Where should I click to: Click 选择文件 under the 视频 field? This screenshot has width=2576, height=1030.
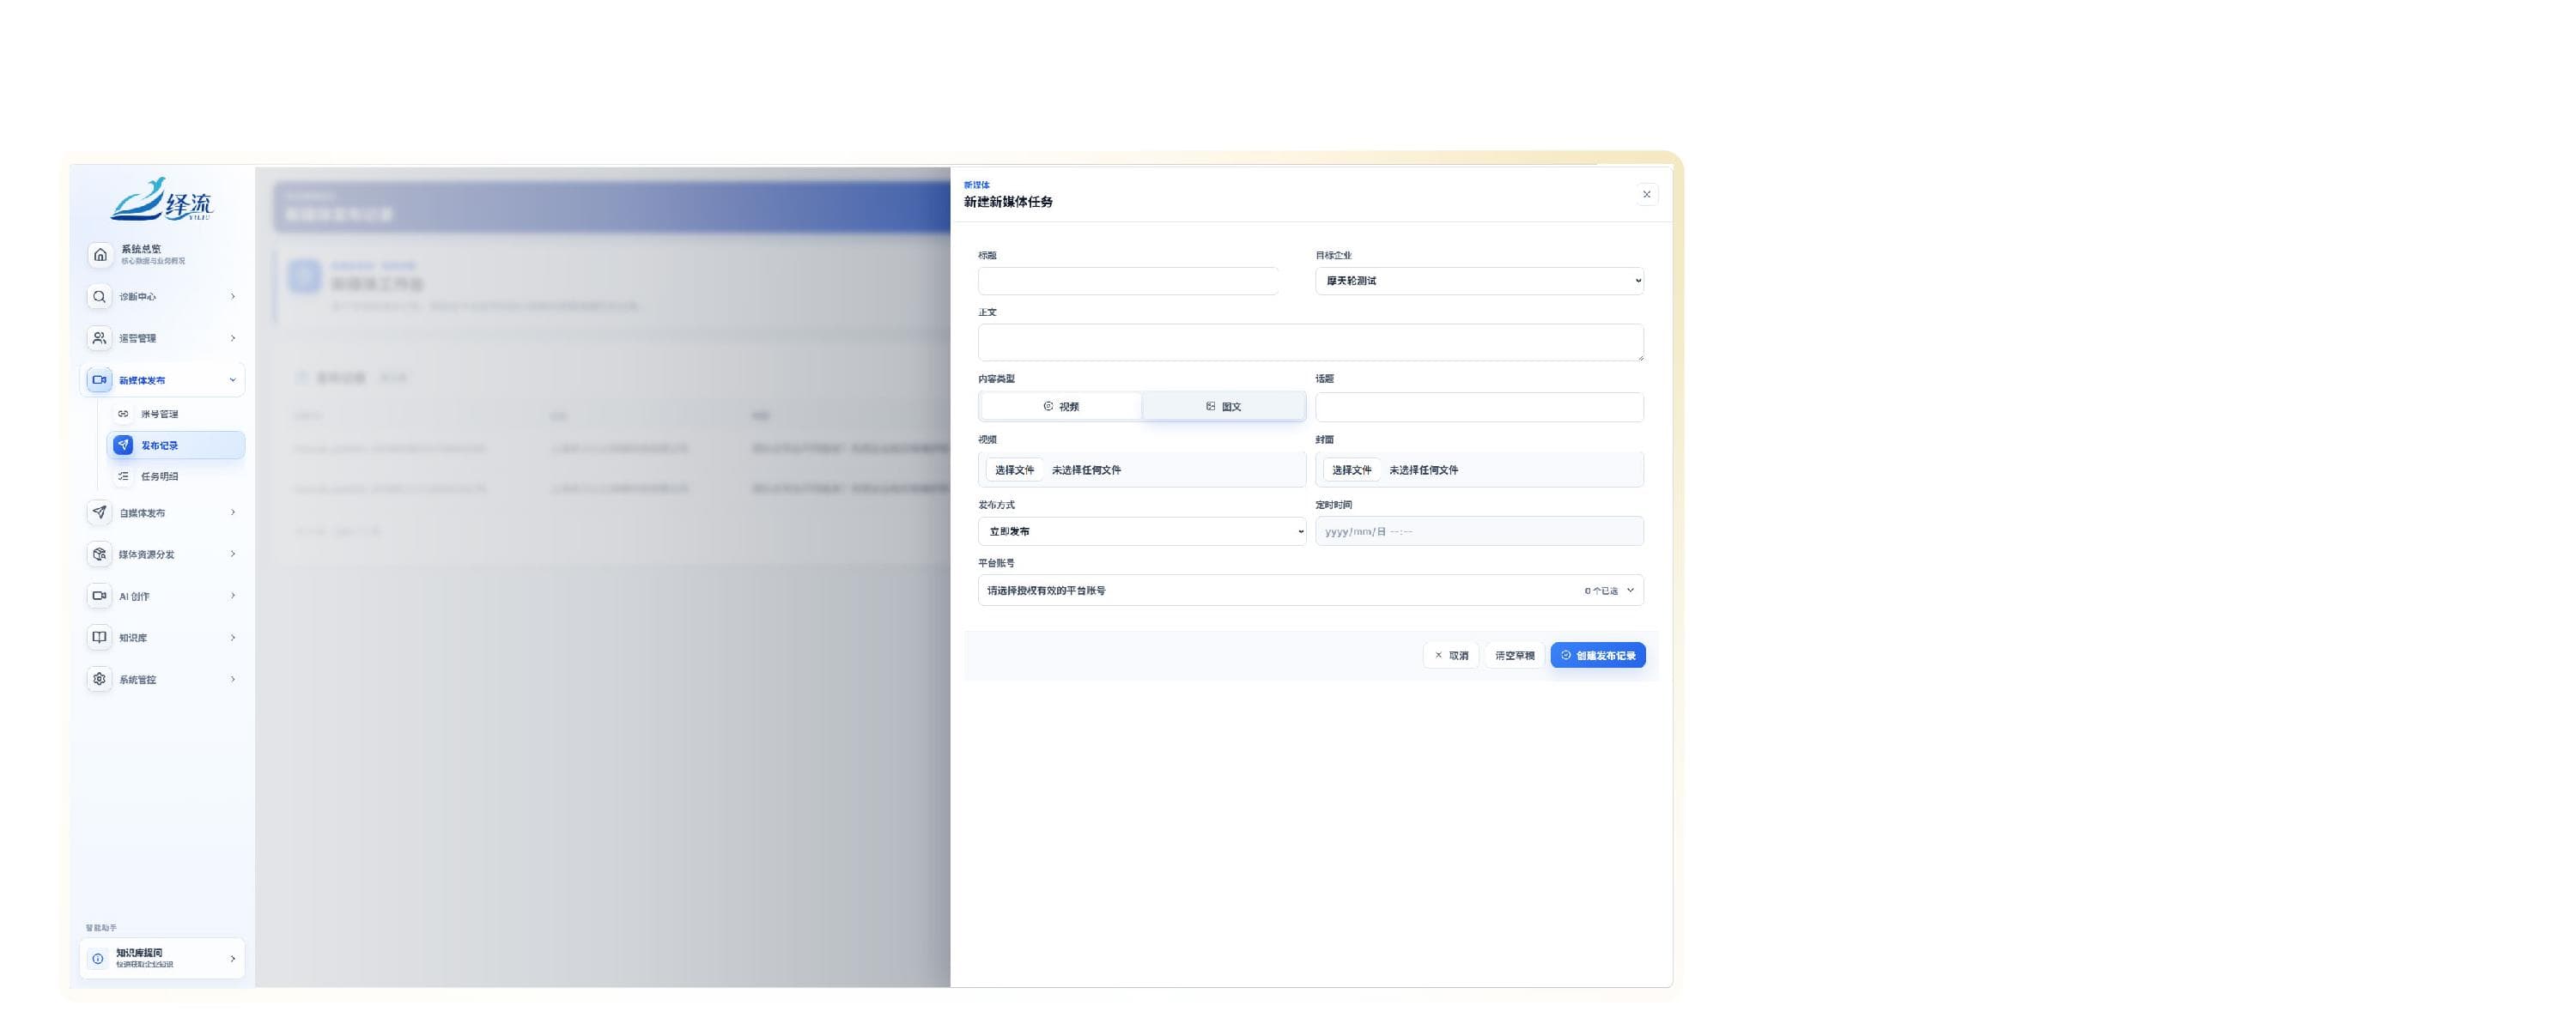tap(1014, 470)
